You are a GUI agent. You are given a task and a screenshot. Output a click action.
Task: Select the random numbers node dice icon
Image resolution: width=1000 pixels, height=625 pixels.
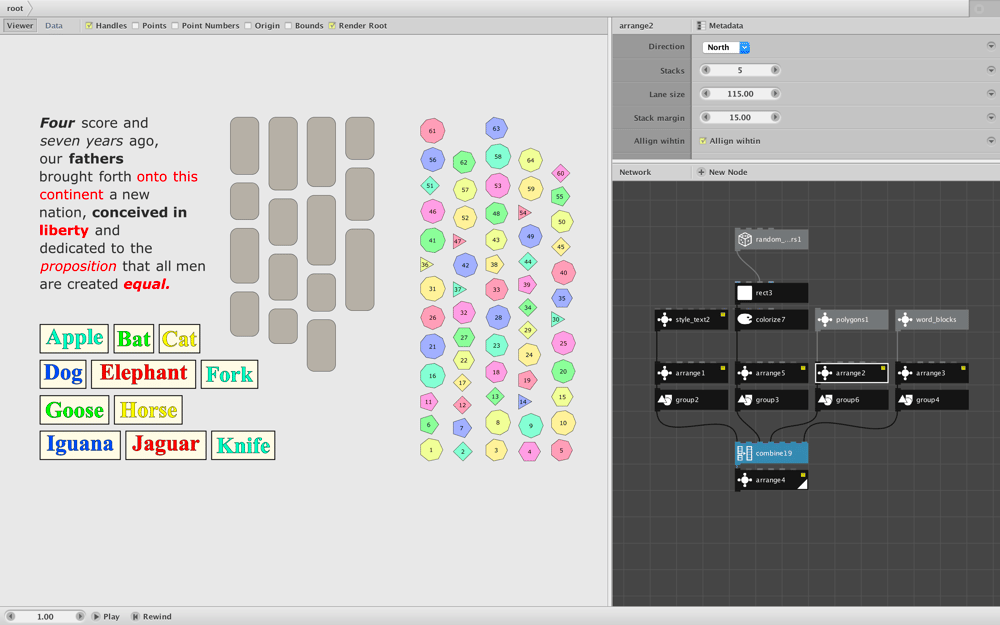[x=744, y=239]
